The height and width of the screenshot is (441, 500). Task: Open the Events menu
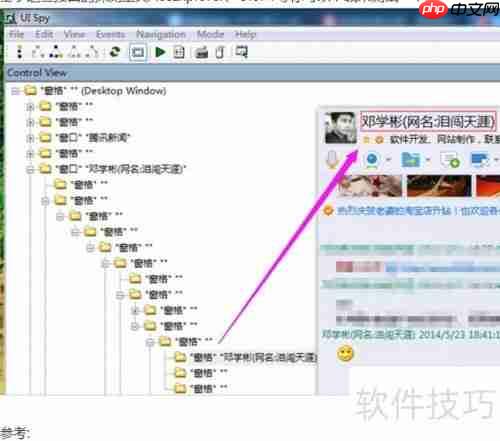tap(111, 34)
